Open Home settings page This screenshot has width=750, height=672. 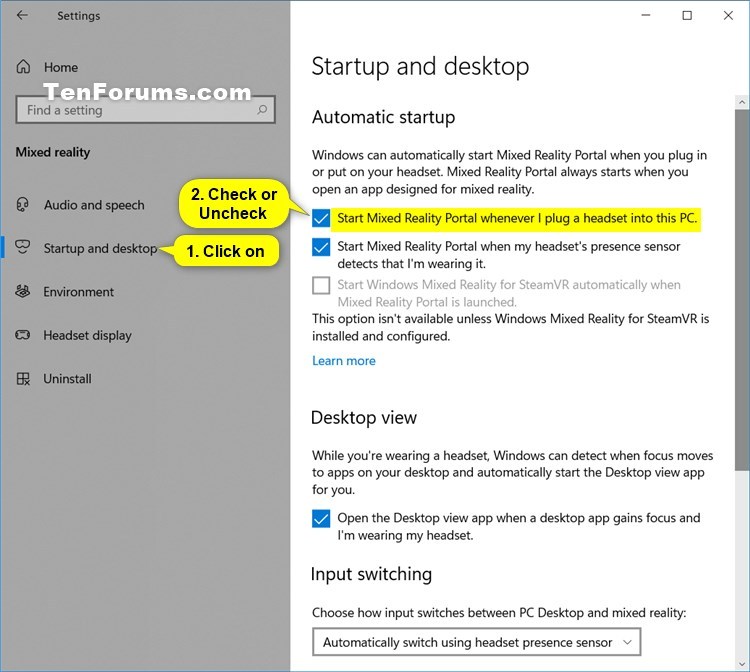pyautogui.click(x=61, y=67)
